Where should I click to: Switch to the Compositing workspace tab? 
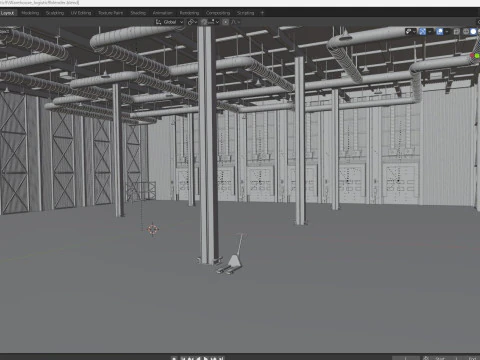218,13
